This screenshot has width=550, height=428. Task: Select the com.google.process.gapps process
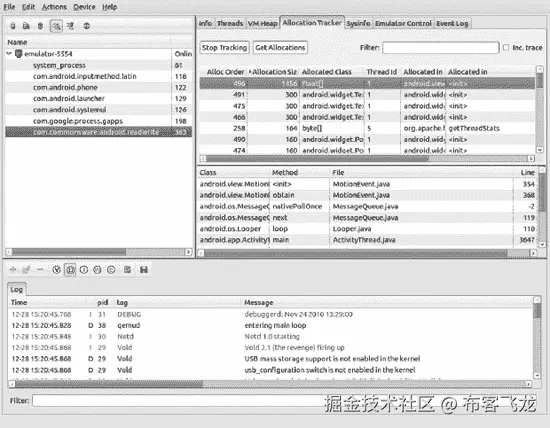click(x=98, y=121)
